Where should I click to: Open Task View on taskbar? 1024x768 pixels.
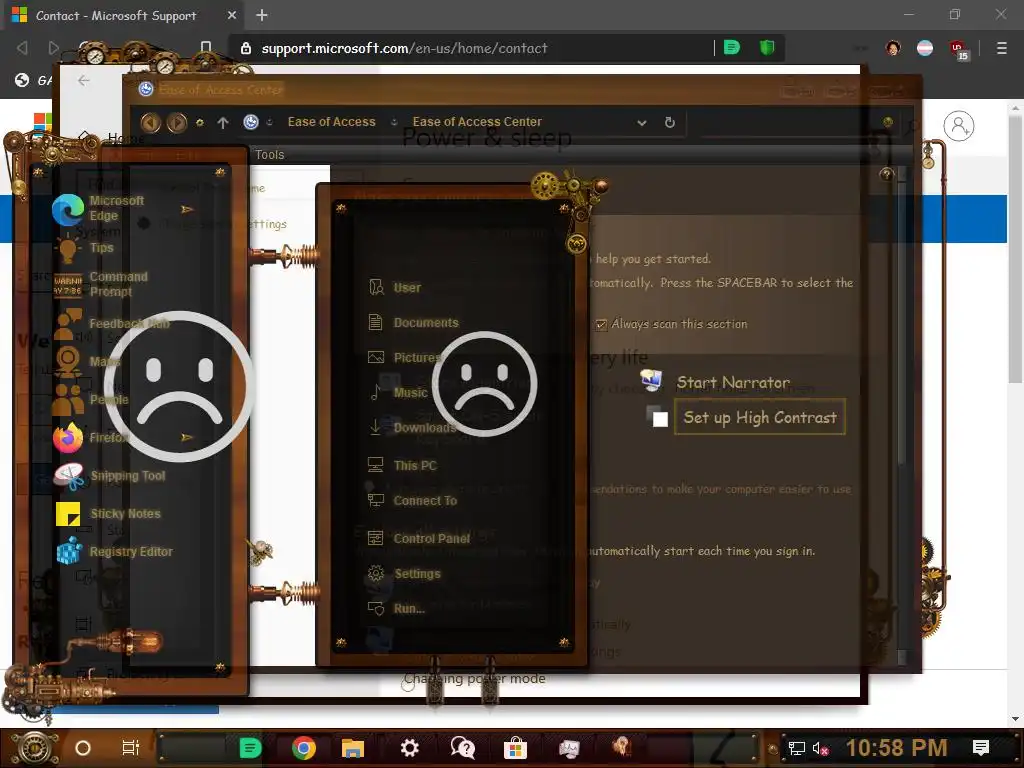131,748
